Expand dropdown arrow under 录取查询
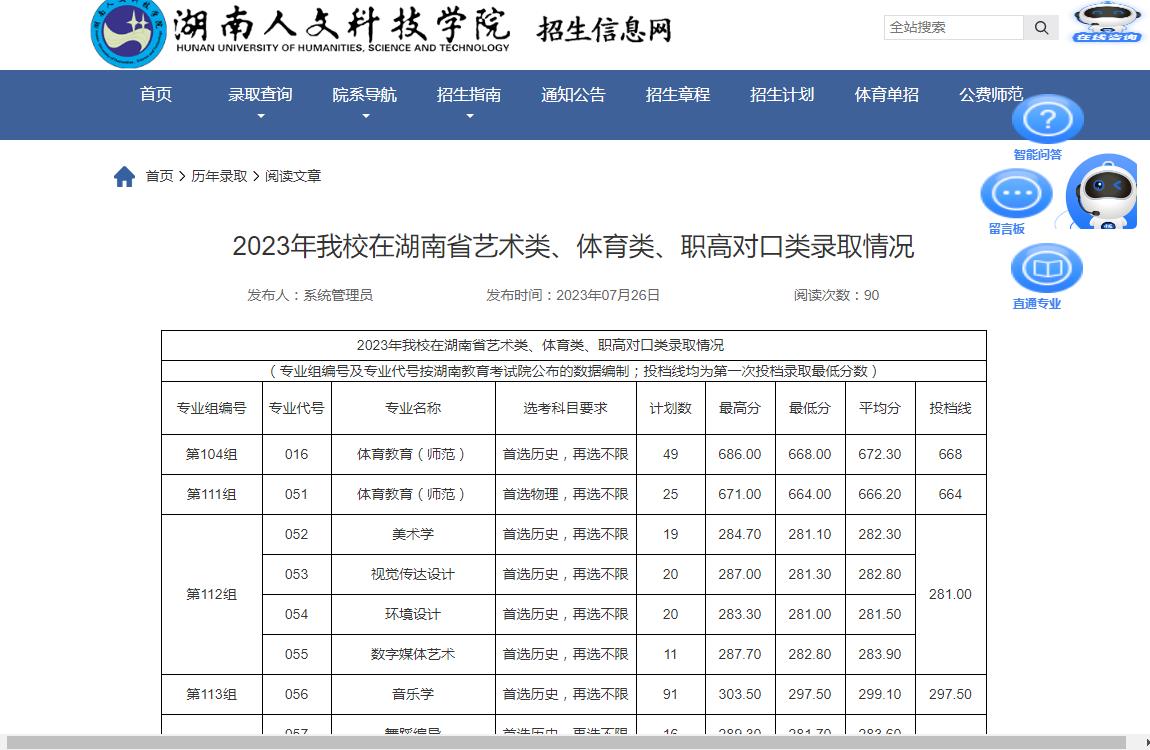The image size is (1150, 750). pos(260,116)
